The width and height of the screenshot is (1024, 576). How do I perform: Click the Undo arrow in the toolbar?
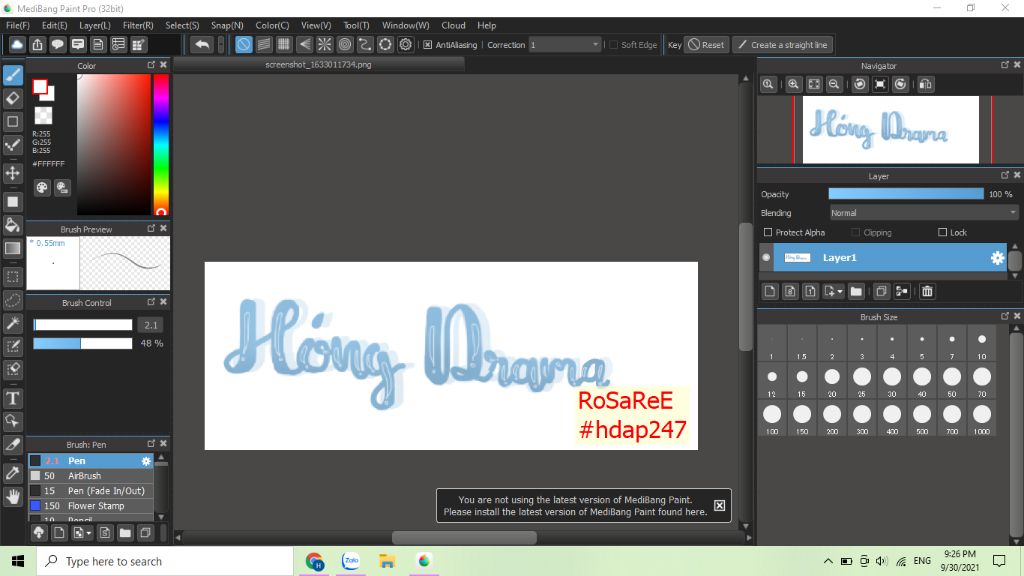(202, 44)
